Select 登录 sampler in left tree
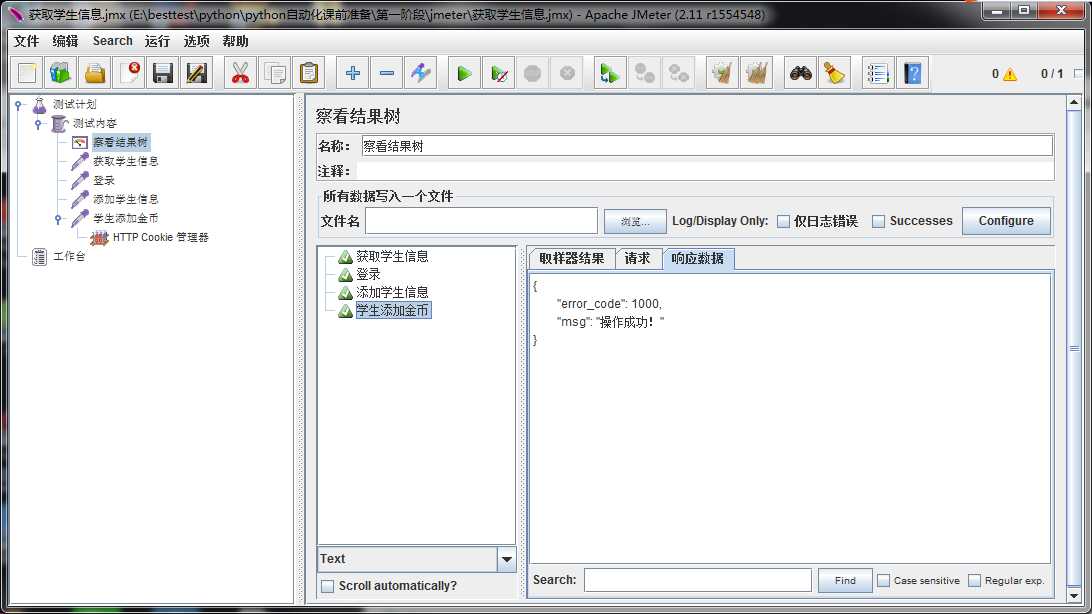The height and width of the screenshot is (614, 1092). coord(104,180)
